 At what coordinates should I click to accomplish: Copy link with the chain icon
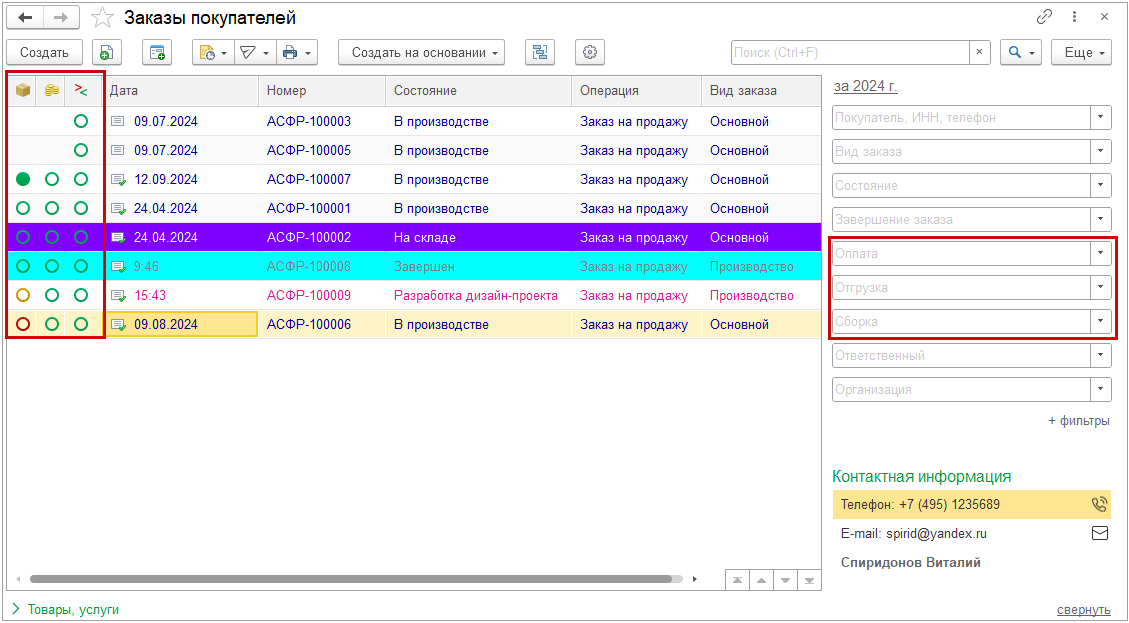coord(1044,17)
